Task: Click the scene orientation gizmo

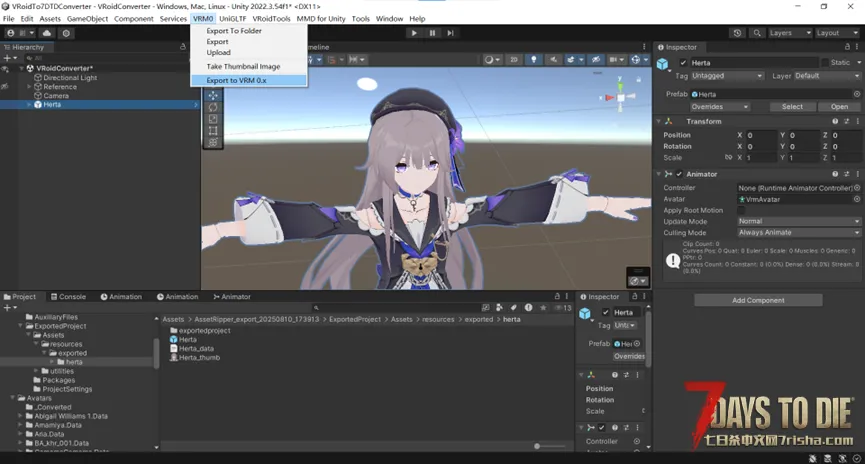Action: coord(620,97)
